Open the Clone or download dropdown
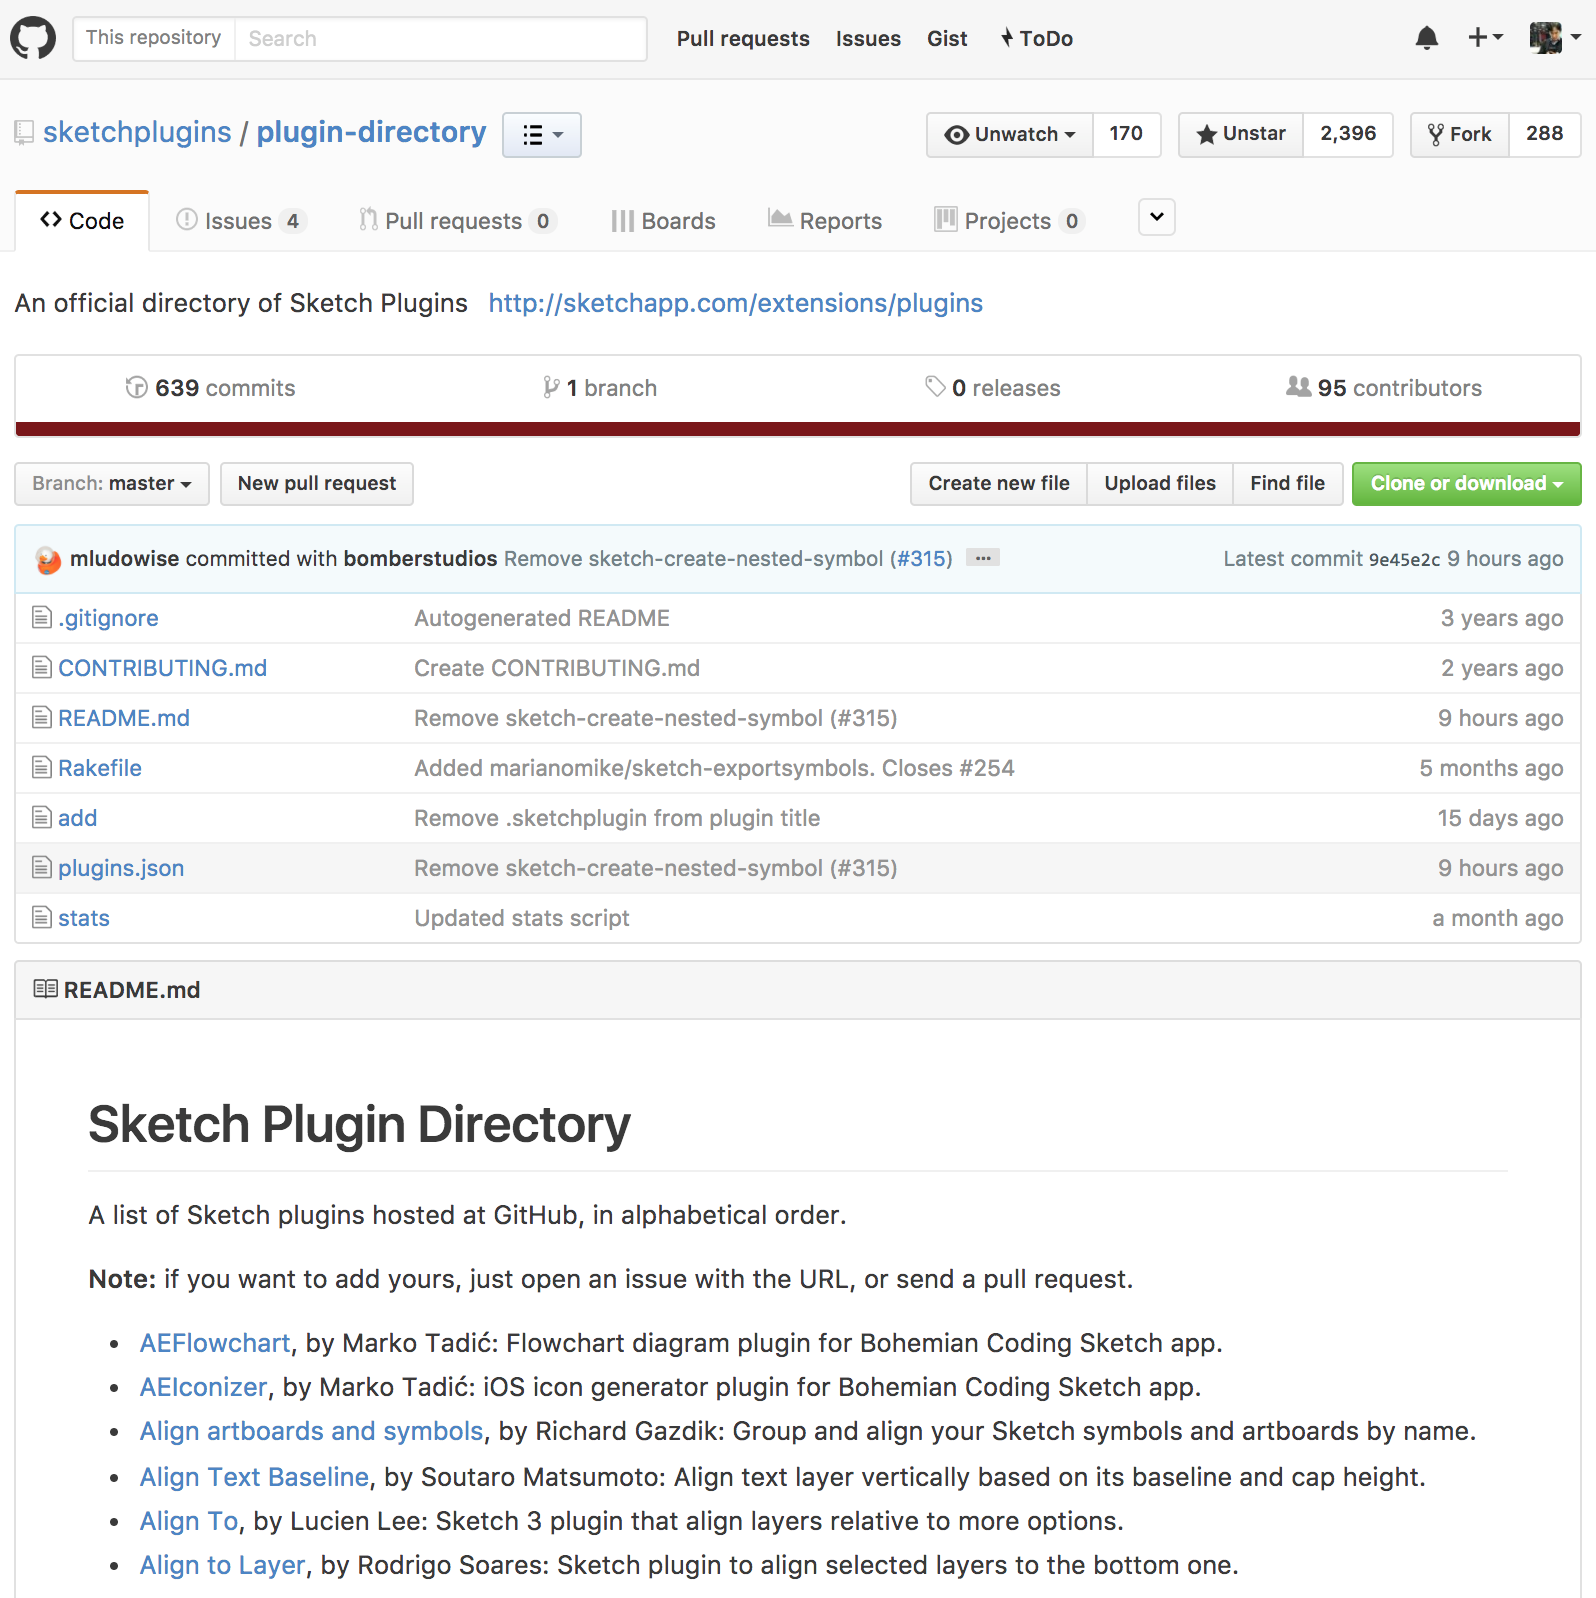Viewport: 1596px width, 1598px height. [x=1466, y=484]
